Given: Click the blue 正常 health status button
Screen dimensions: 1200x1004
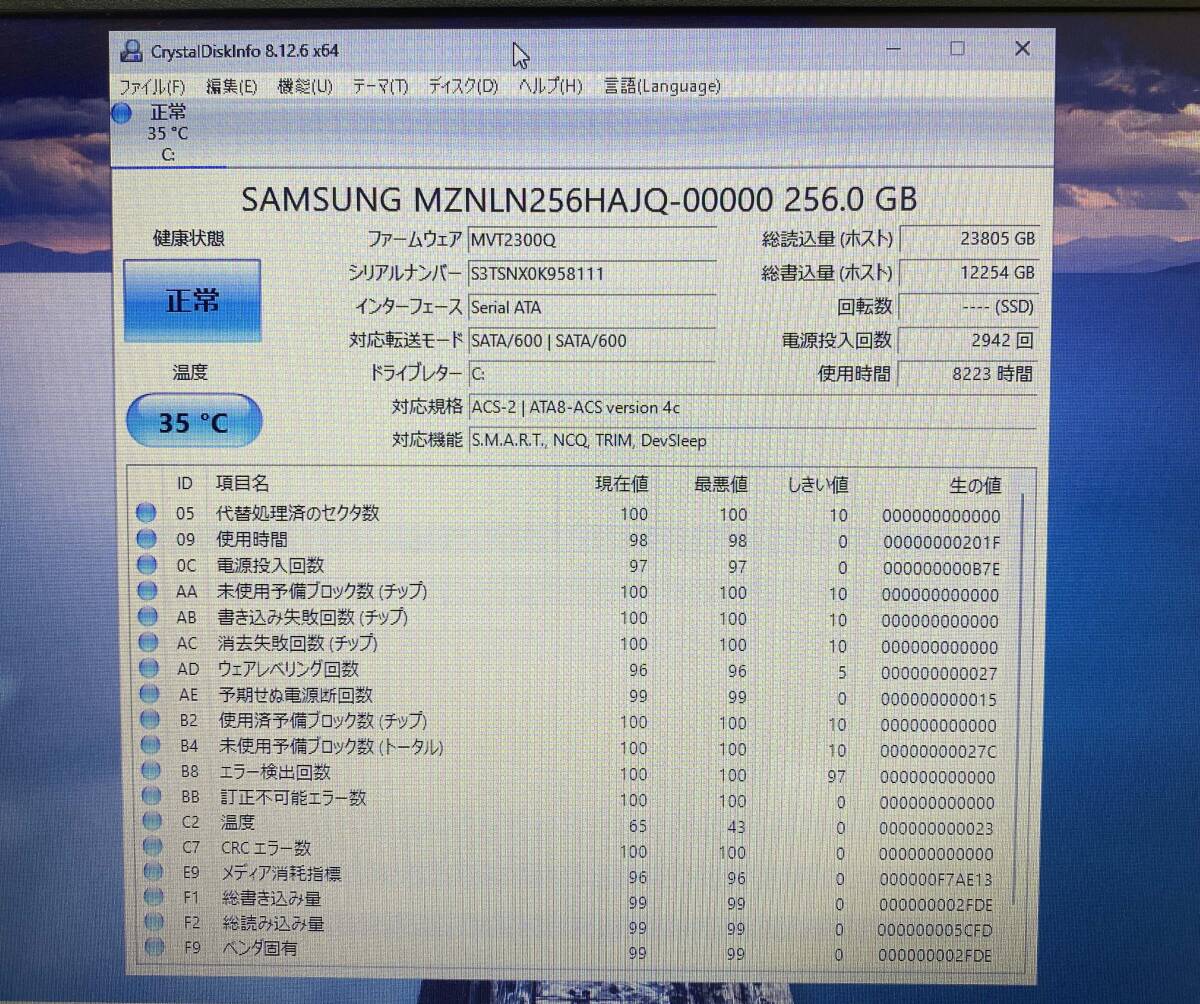Looking at the screenshot, I should (x=192, y=299).
